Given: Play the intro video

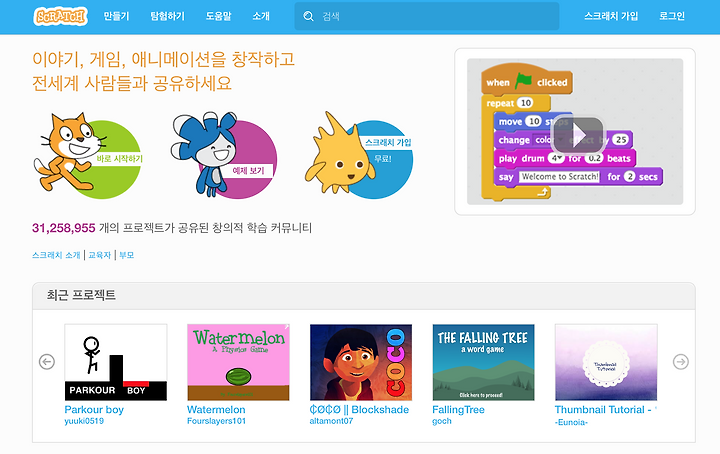Looking at the screenshot, I should (x=578, y=135).
